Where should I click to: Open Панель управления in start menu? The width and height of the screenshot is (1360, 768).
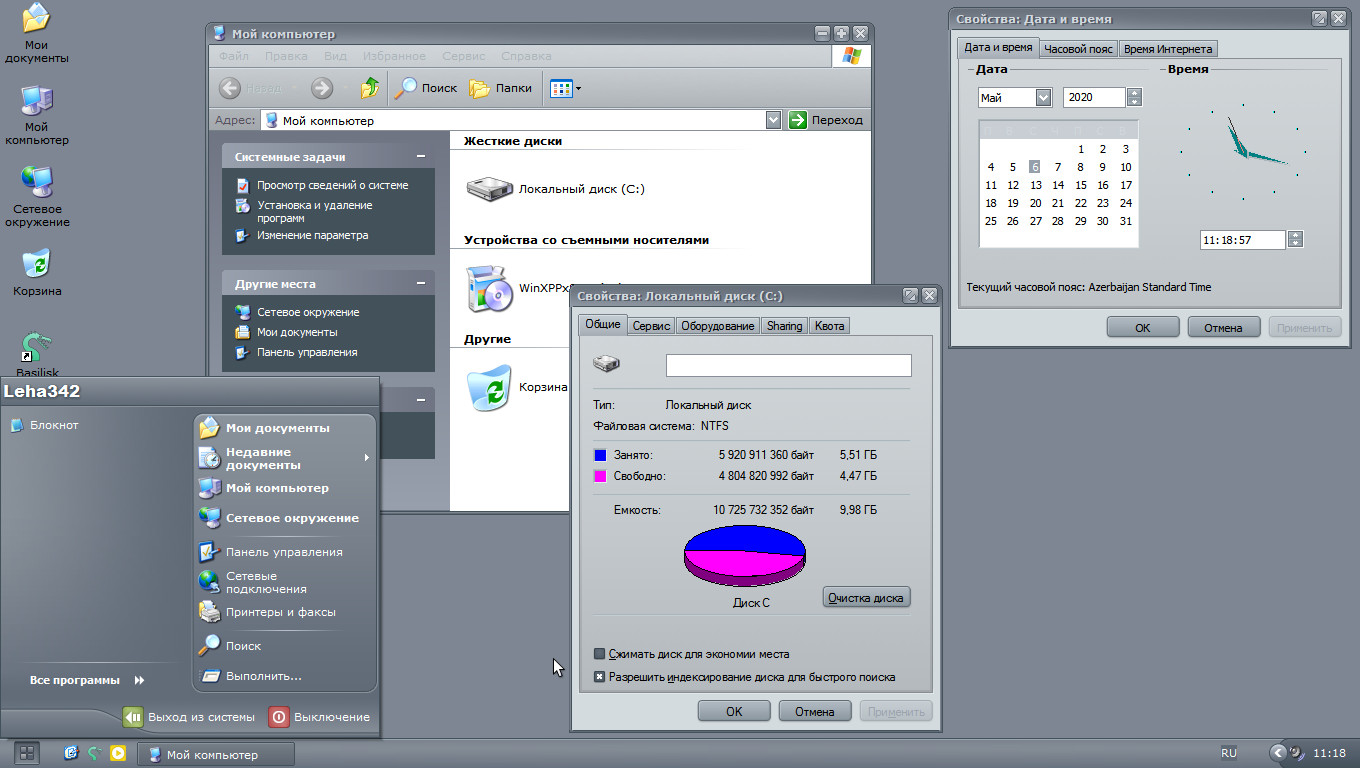click(x=284, y=552)
